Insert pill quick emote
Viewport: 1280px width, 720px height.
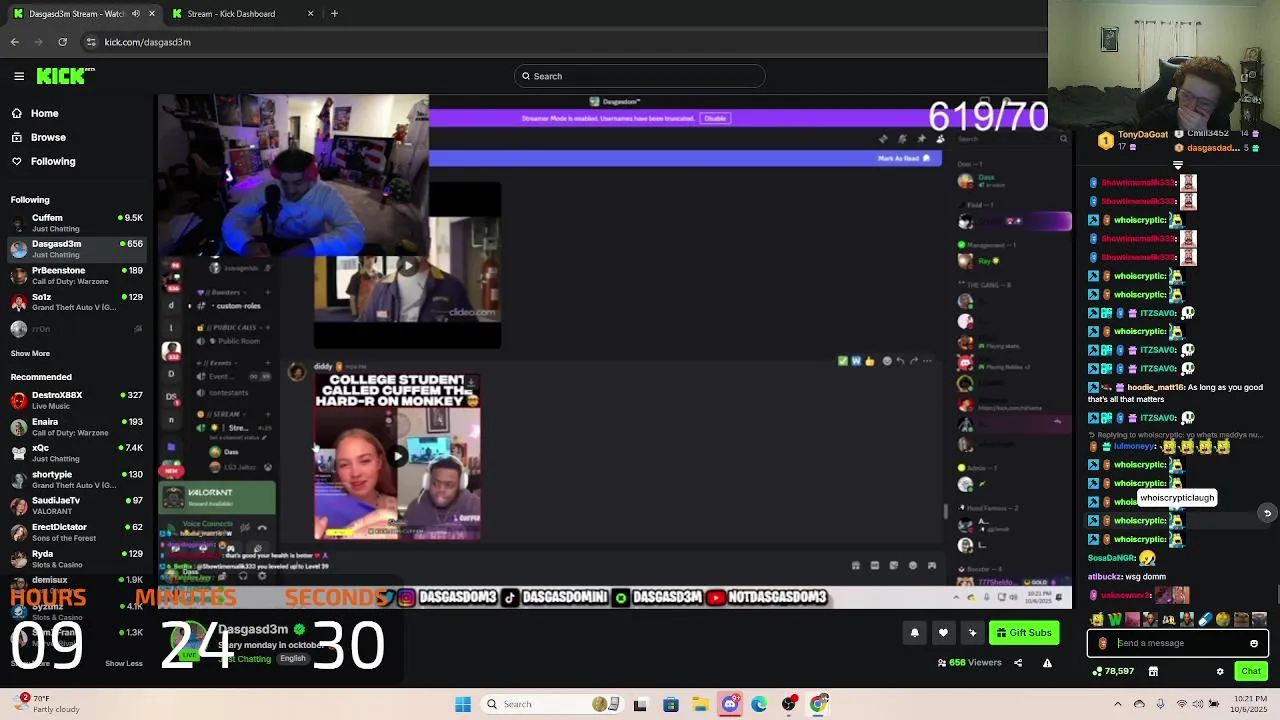point(1205,620)
